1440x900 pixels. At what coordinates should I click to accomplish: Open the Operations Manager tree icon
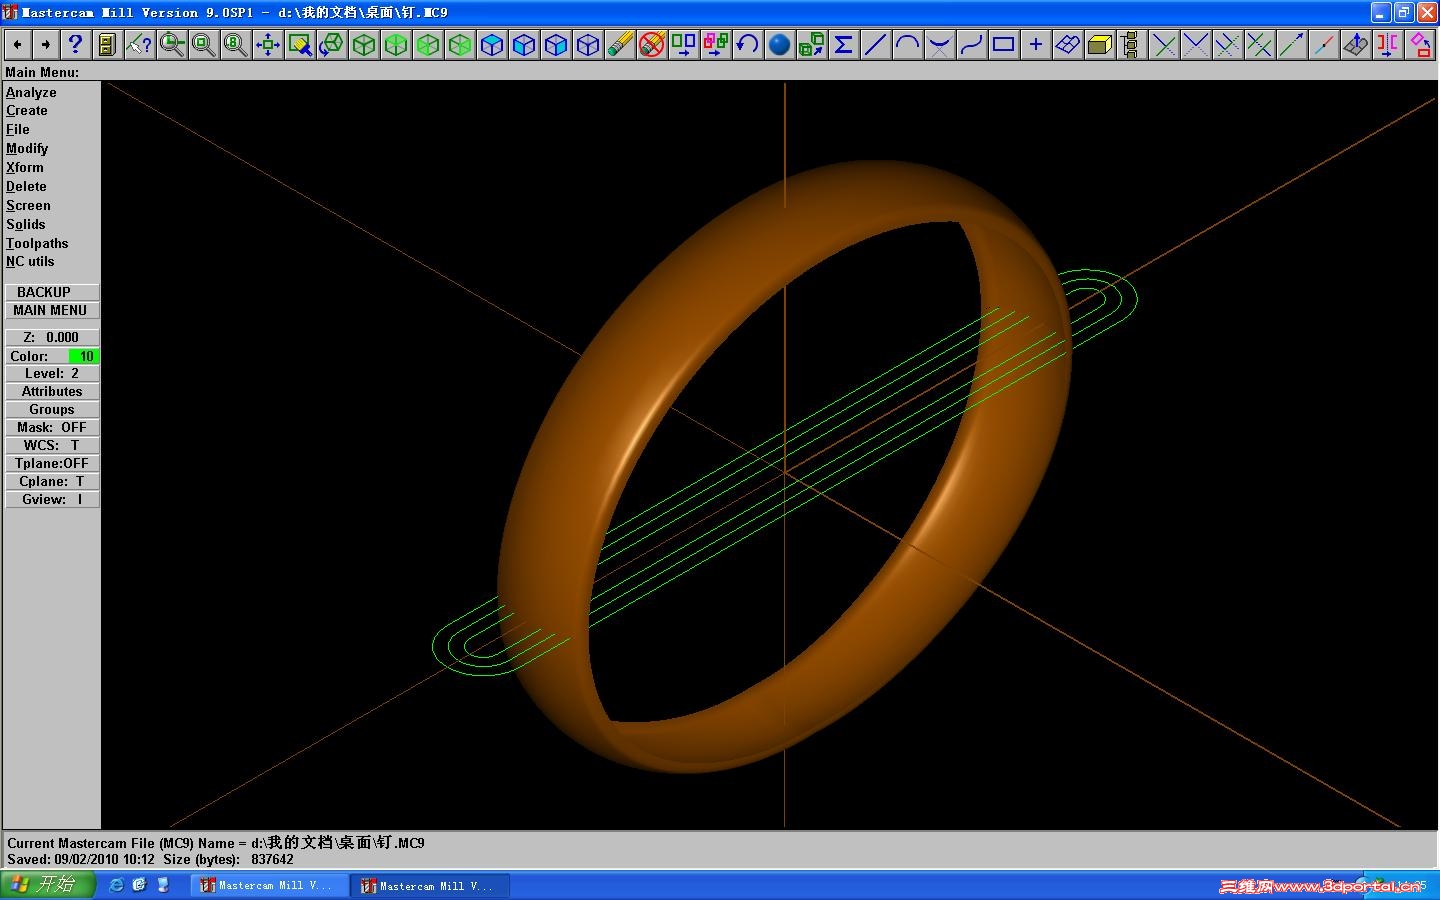pyautogui.click(x=1131, y=44)
